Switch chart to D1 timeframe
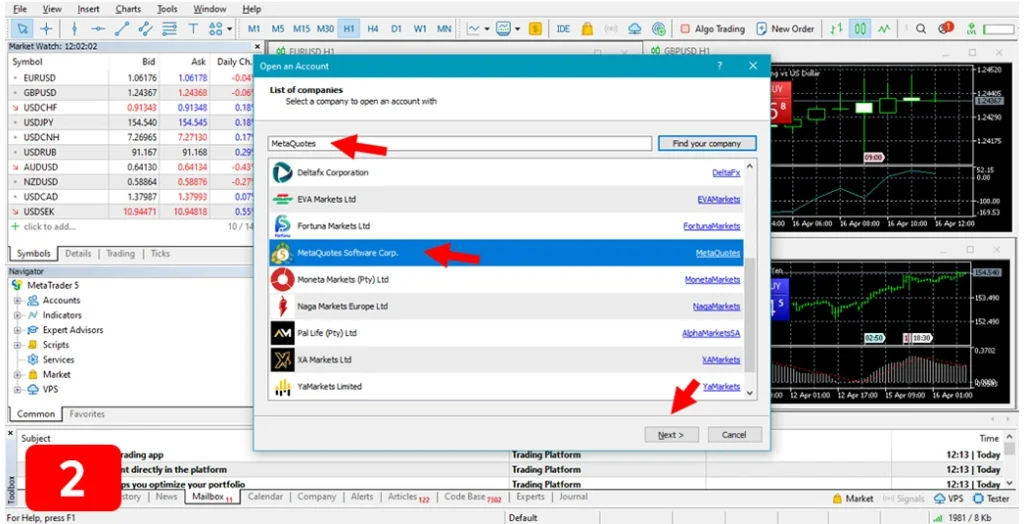This screenshot has height=524, width=1024. pyautogui.click(x=396, y=29)
